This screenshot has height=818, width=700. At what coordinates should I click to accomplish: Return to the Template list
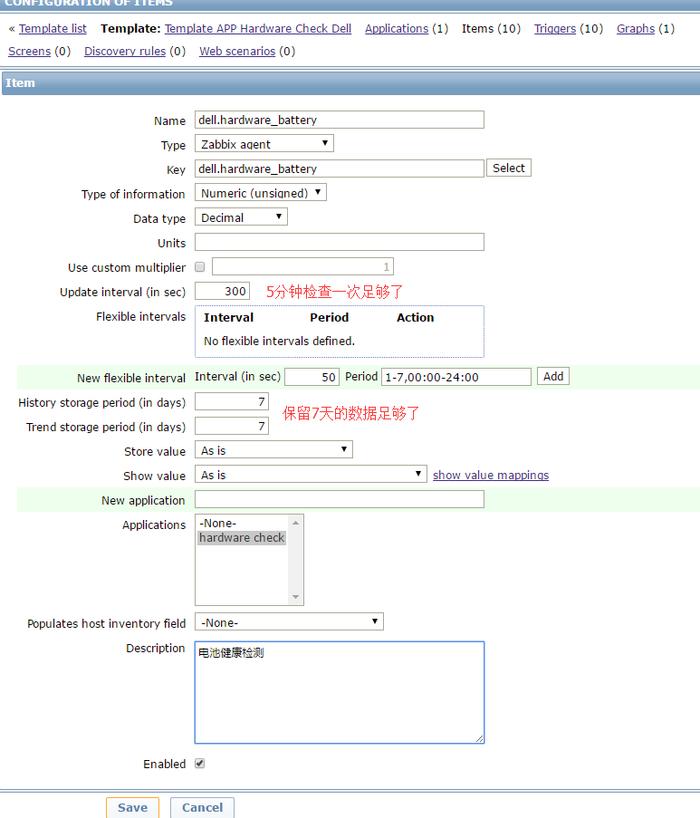53,29
